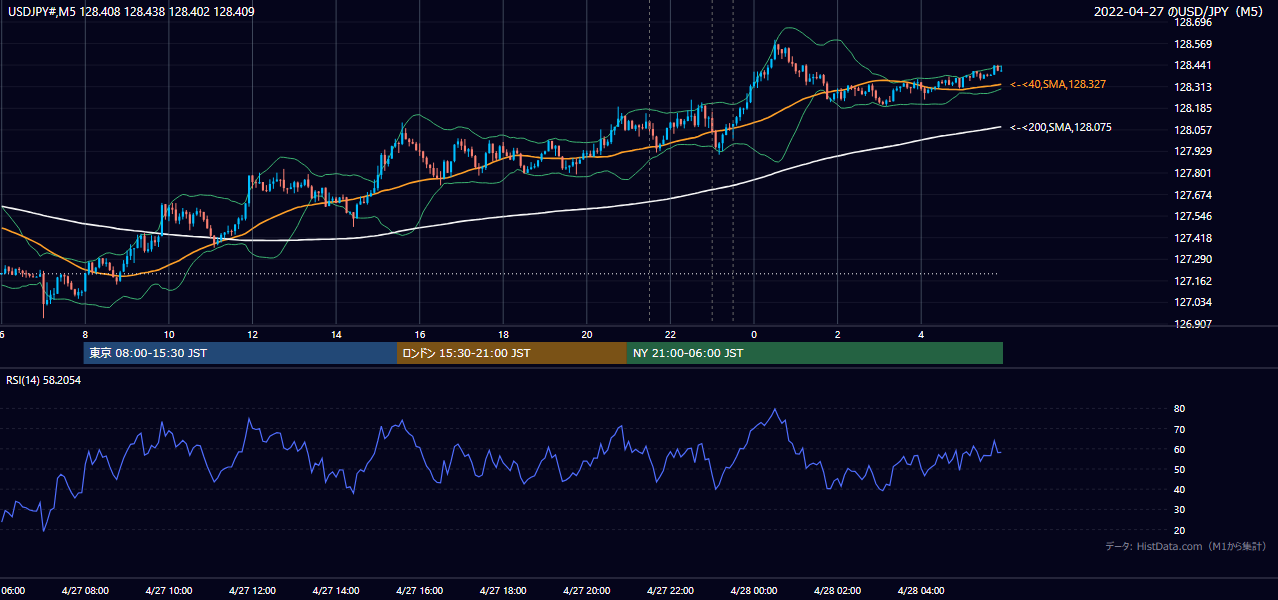
Task: Click hour label 0 under the price chart
Action: pyautogui.click(x=754, y=335)
